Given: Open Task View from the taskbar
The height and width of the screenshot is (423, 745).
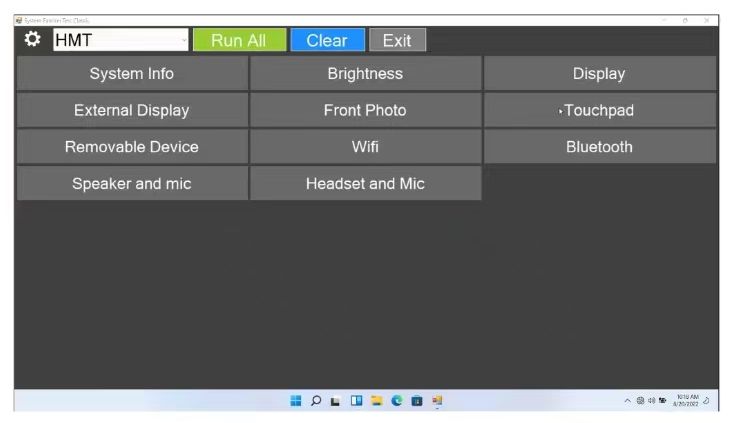Looking at the screenshot, I should 336,401.
